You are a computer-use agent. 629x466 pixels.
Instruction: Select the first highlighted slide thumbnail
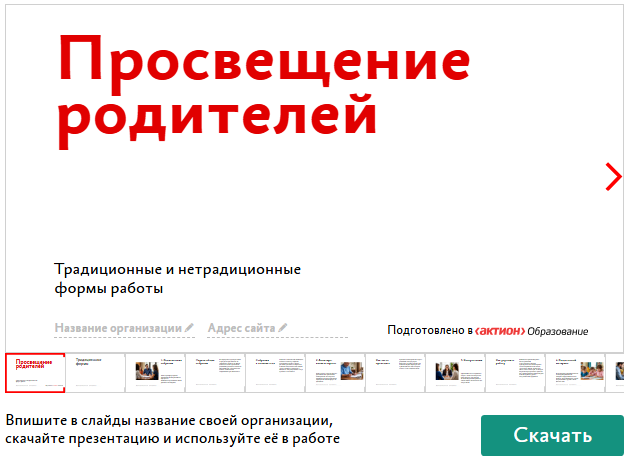[35, 373]
